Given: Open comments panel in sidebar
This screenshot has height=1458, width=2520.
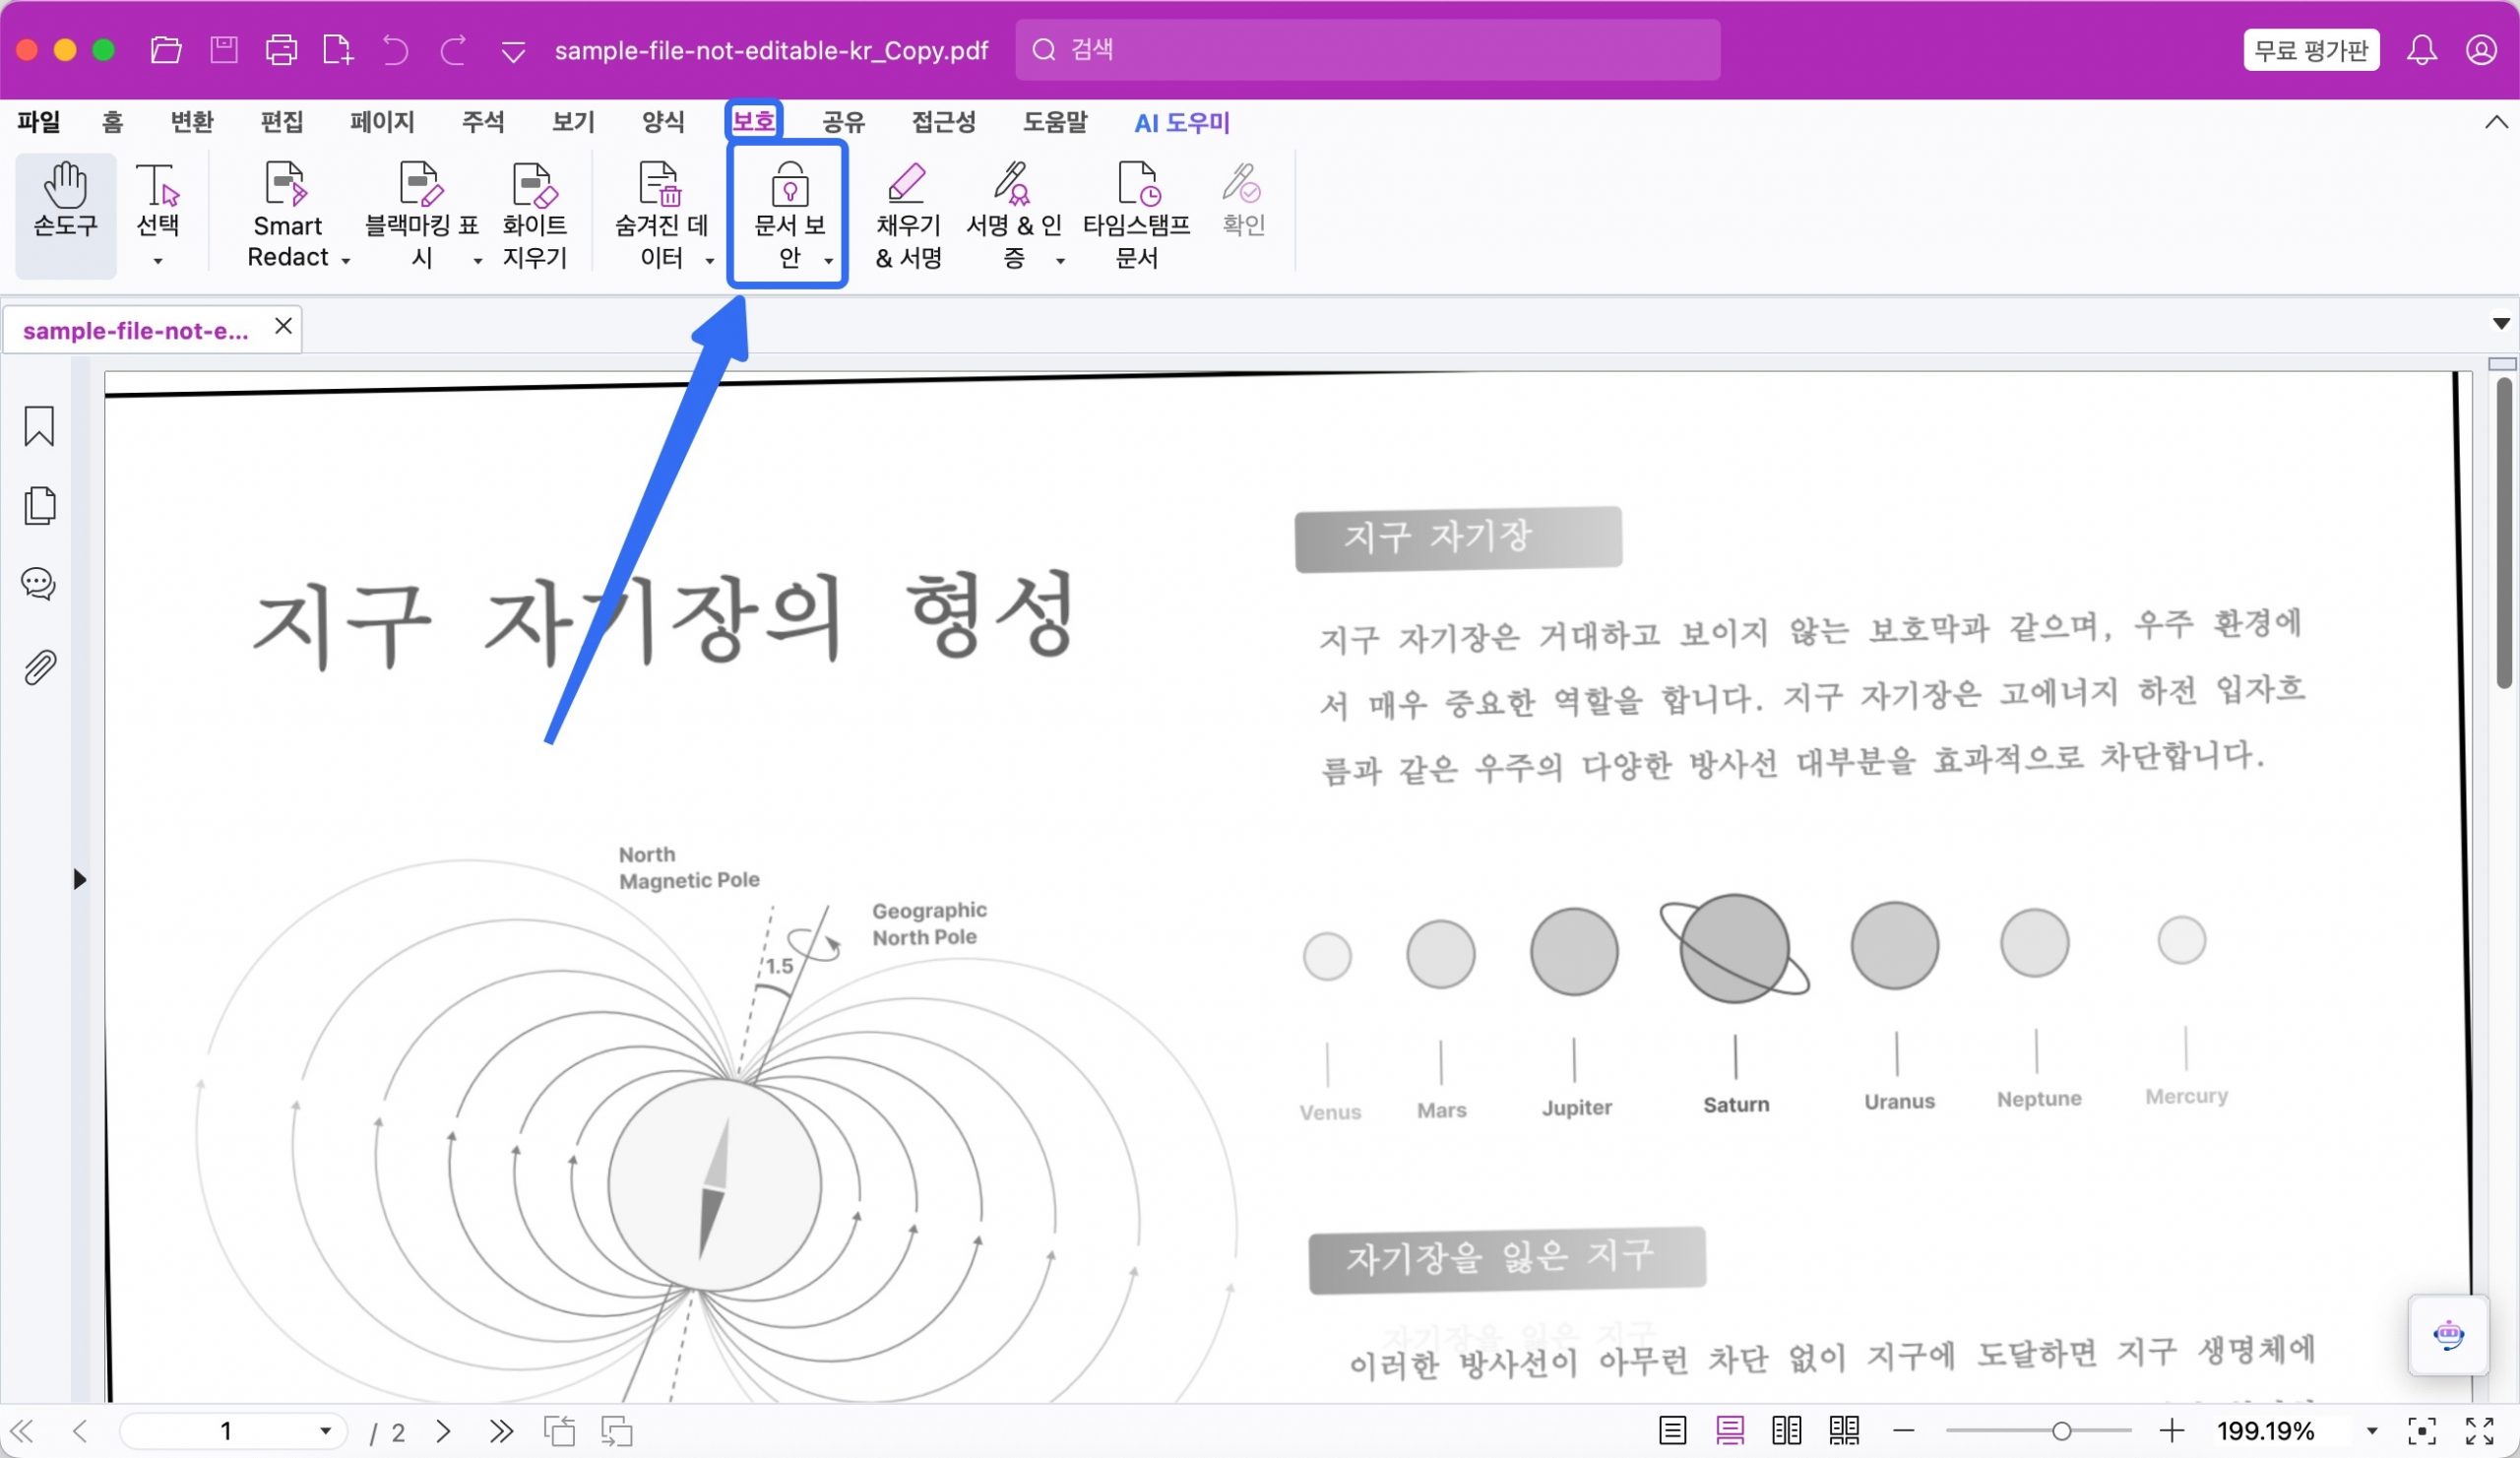Looking at the screenshot, I should point(39,584).
